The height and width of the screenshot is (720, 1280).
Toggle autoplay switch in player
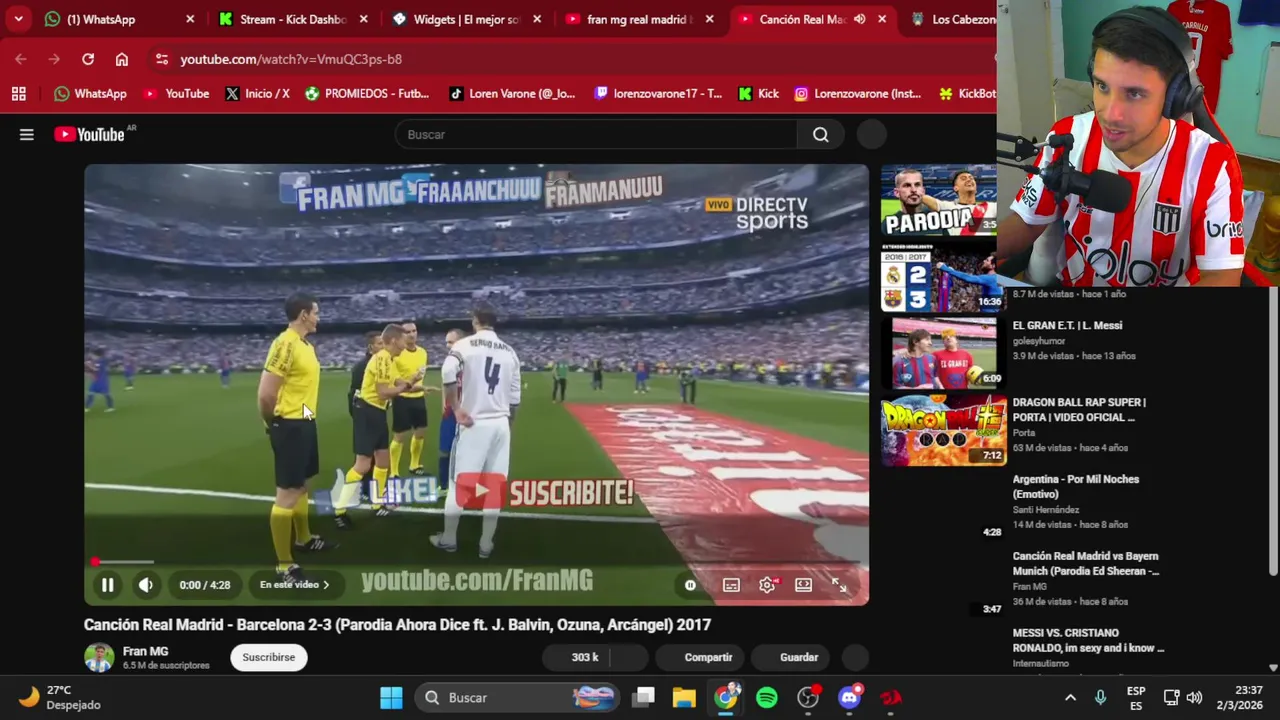[690, 585]
